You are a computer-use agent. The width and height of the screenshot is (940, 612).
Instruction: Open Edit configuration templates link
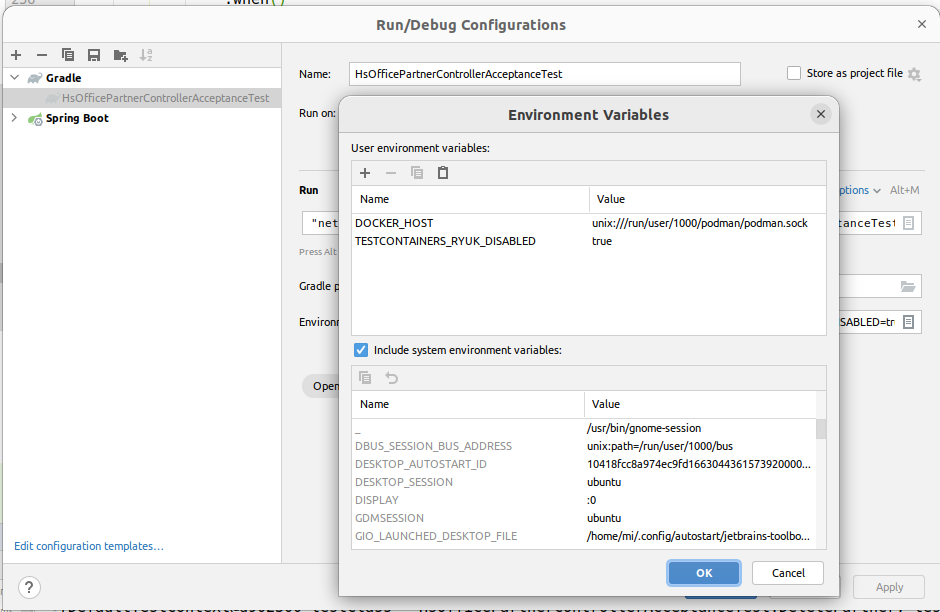(89, 546)
